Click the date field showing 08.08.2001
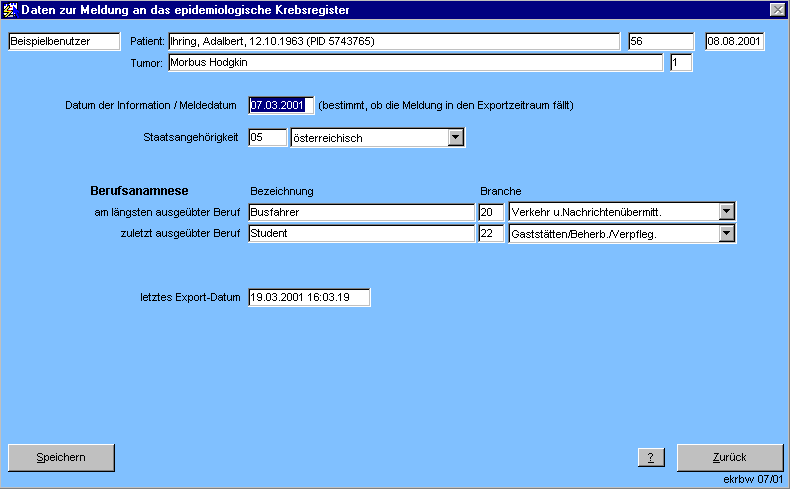 (735, 42)
